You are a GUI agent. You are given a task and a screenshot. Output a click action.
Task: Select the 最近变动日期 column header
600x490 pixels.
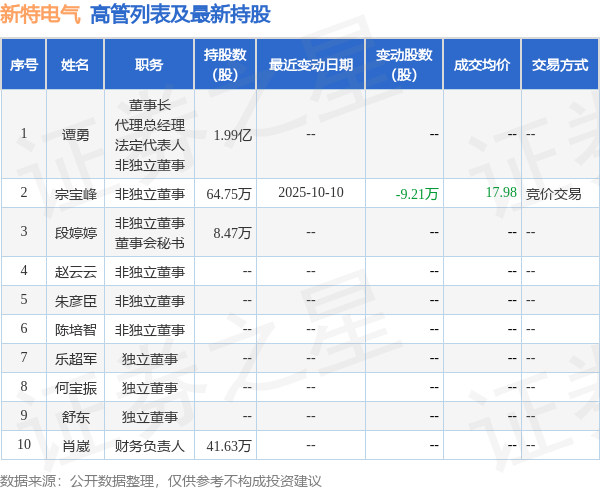pyautogui.click(x=311, y=64)
